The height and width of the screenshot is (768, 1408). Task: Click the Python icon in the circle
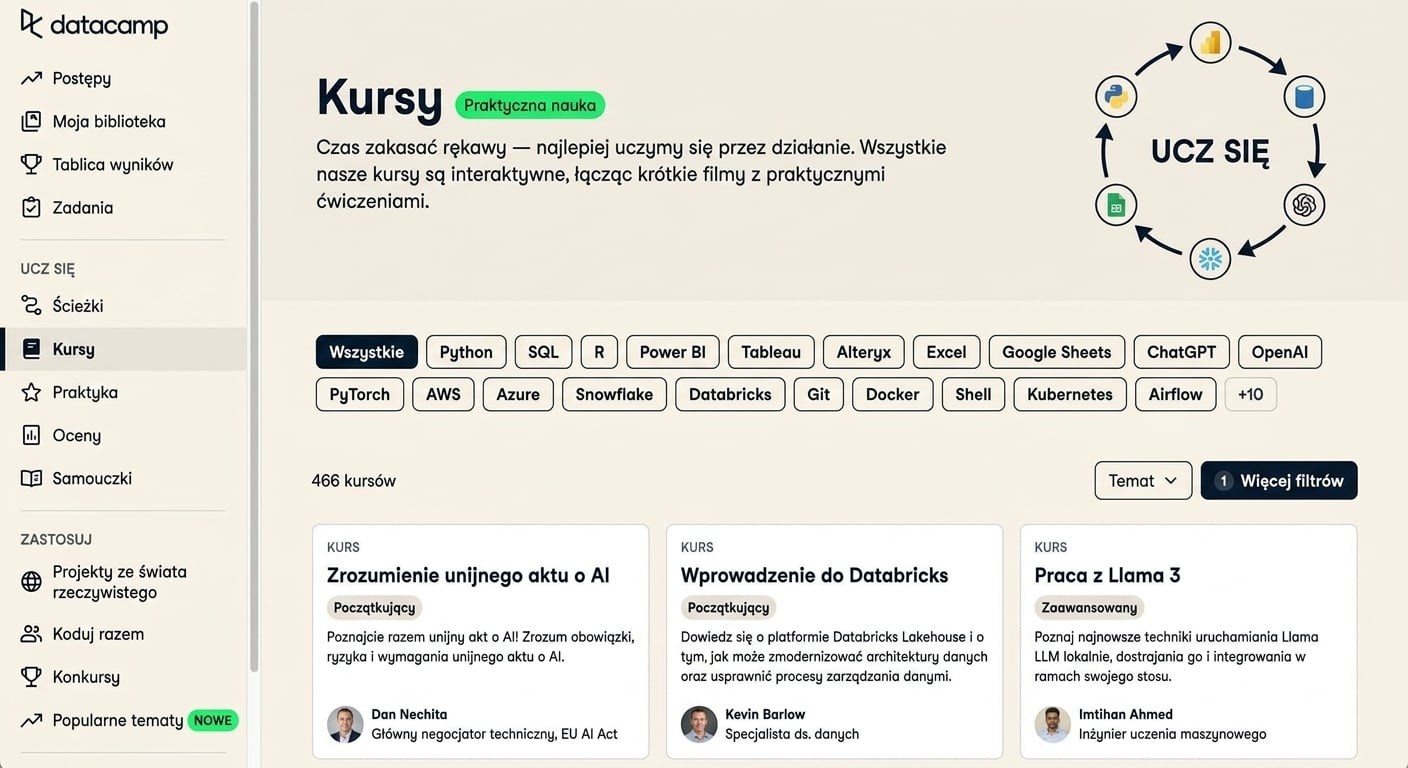1116,97
